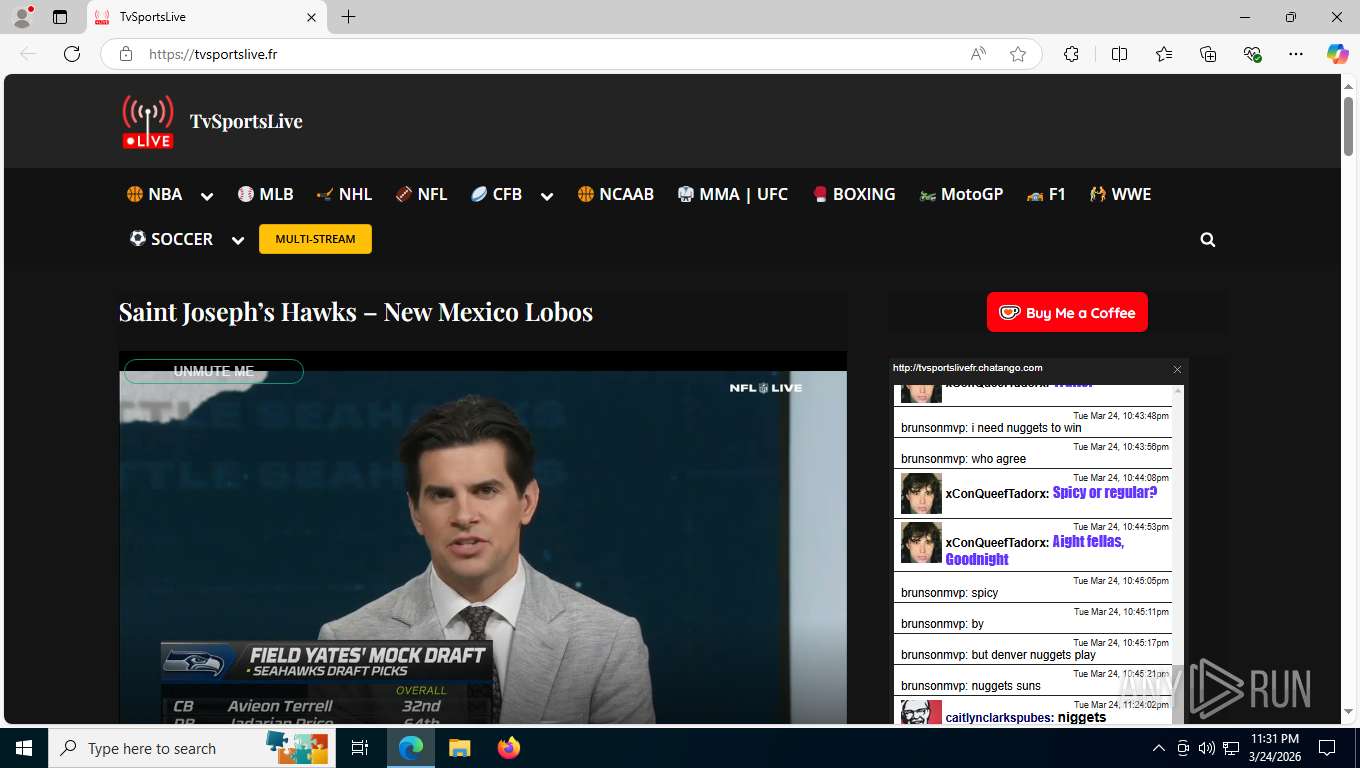The image size is (1360, 768).
Task: Open the Windows Start menu
Action: (24, 748)
